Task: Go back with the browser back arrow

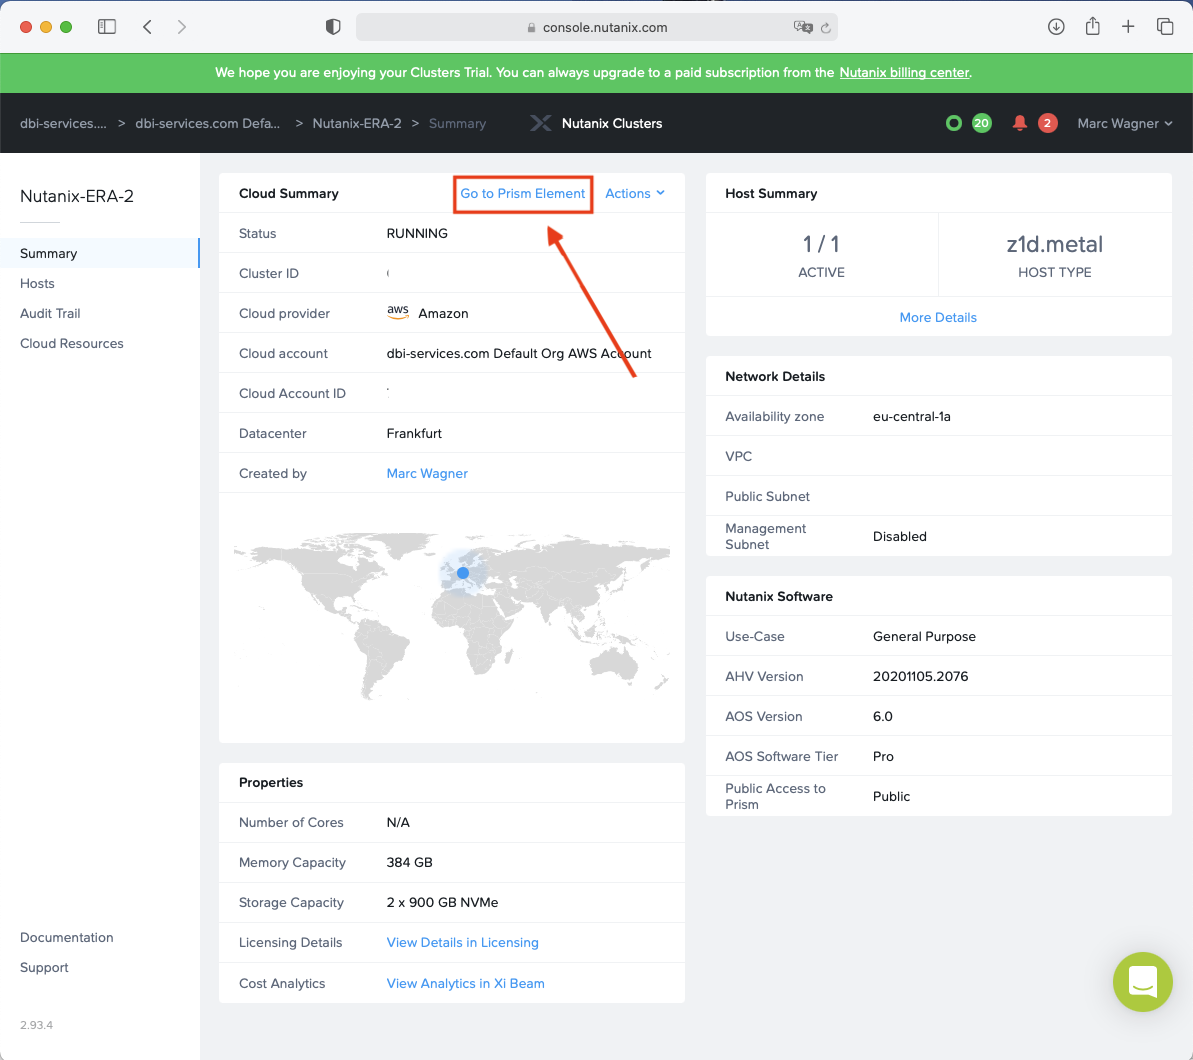Action: 148,27
